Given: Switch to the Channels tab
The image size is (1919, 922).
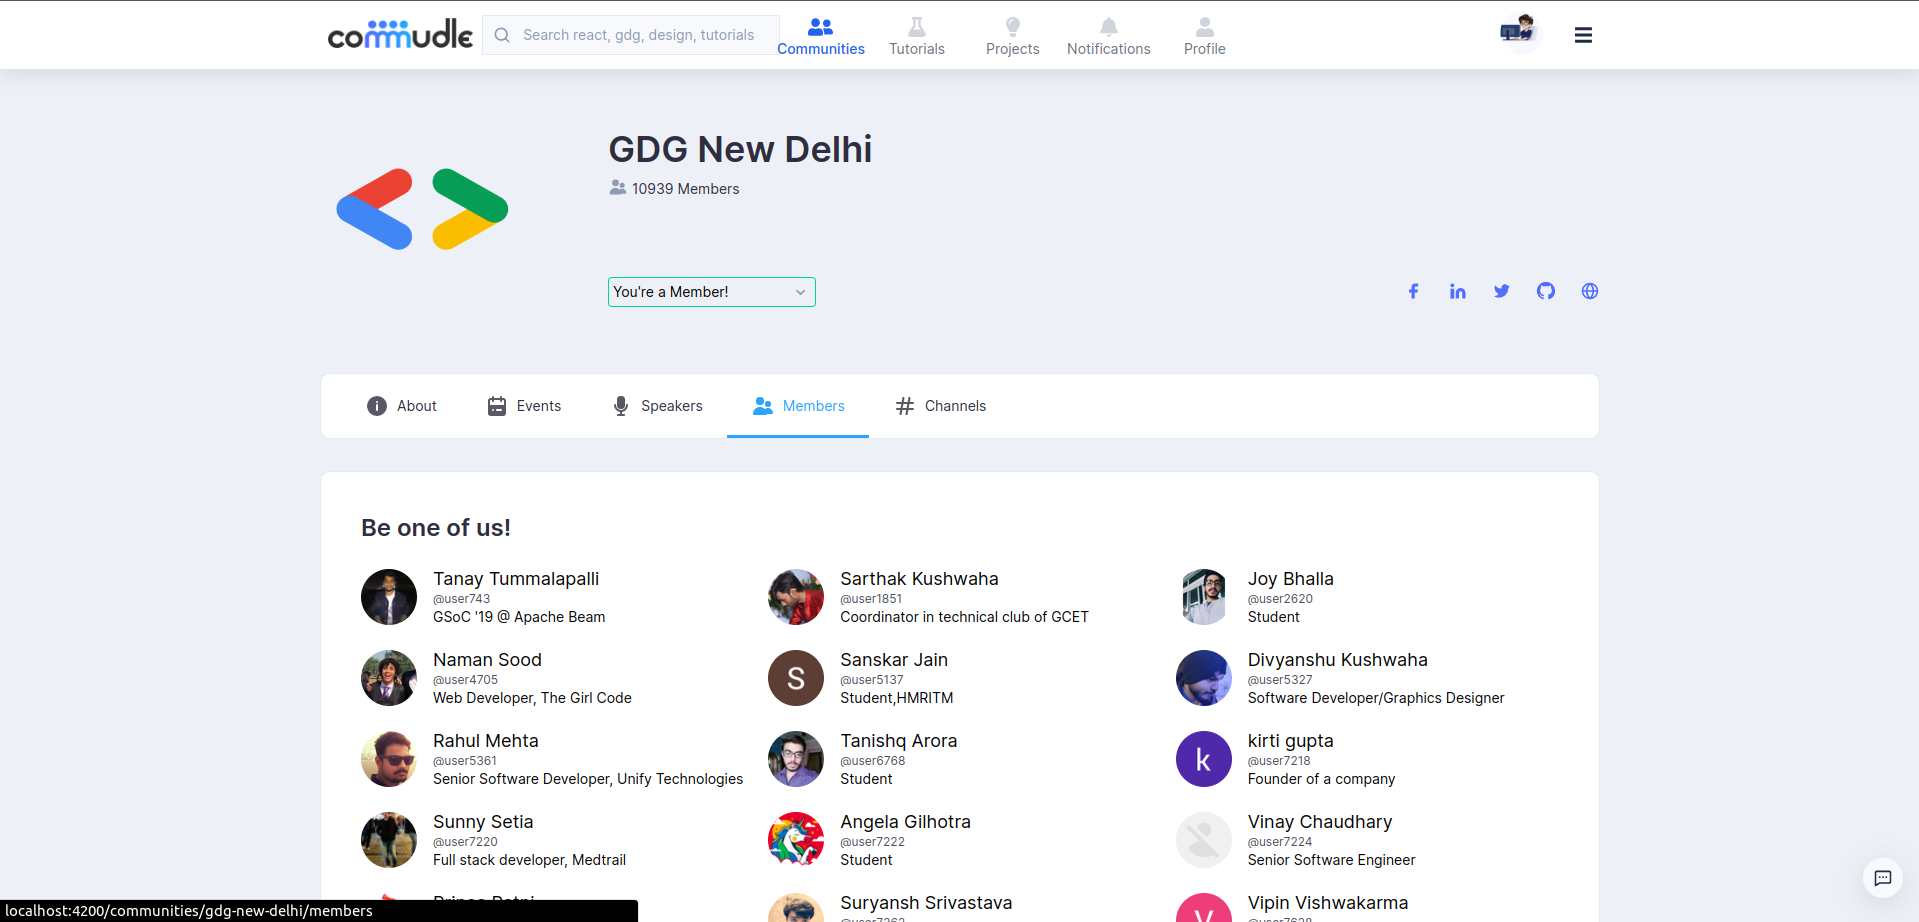Looking at the screenshot, I should (940, 406).
